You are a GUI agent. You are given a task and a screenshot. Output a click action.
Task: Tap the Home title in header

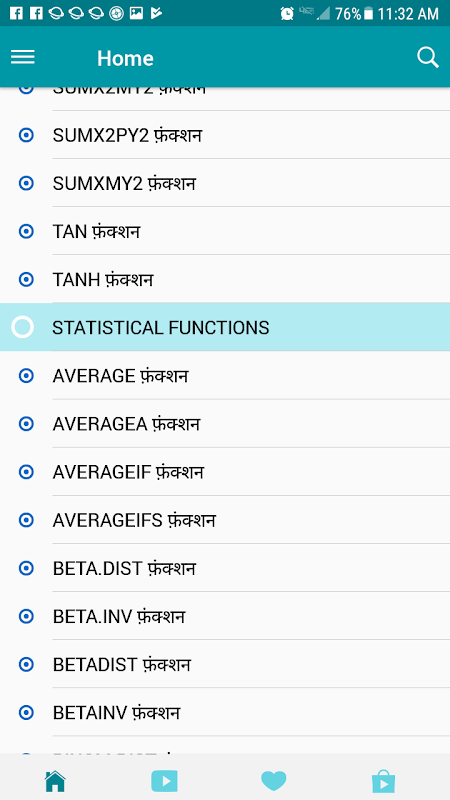[125, 58]
